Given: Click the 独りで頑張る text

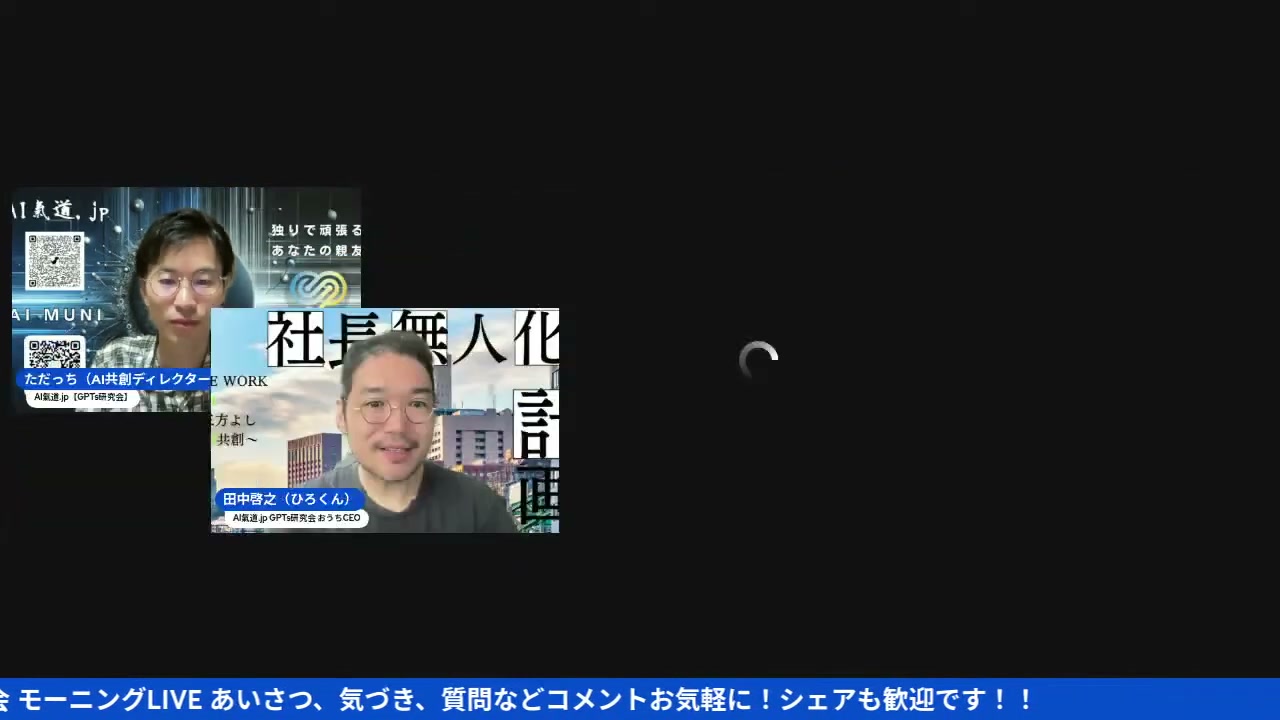Looking at the screenshot, I should point(316,230).
